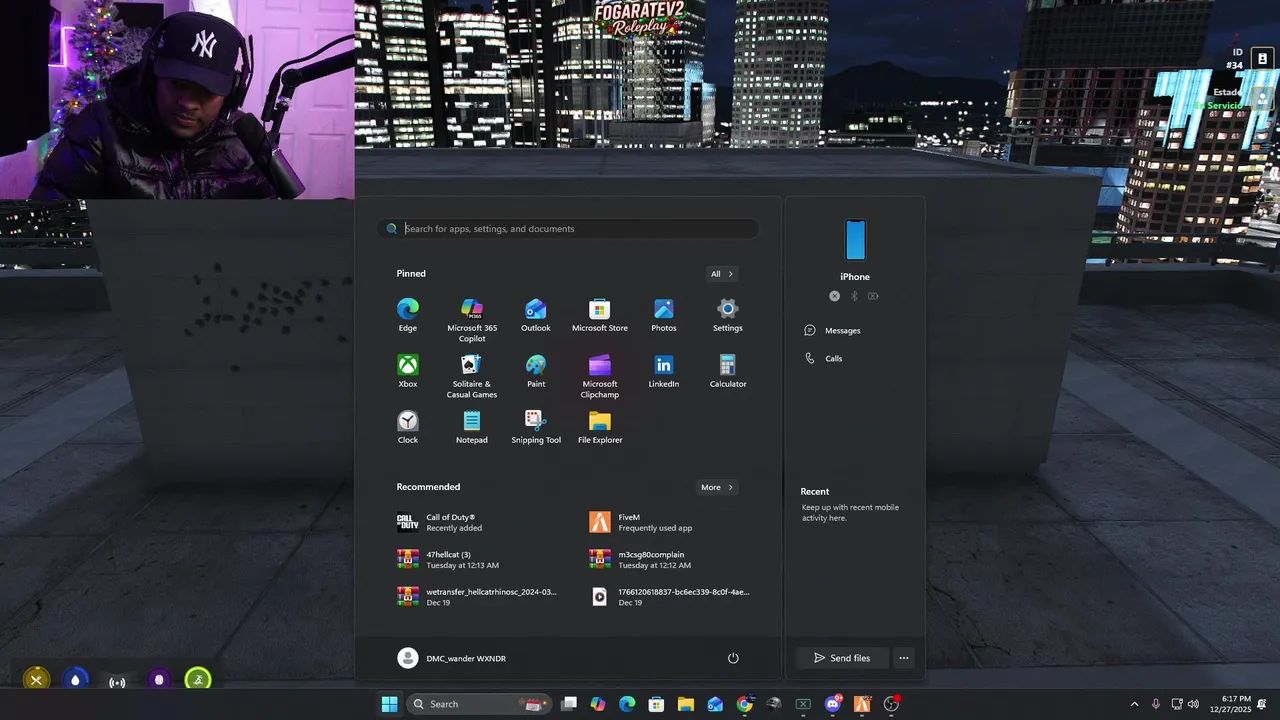This screenshot has height=720, width=1280.
Task: Open File Explorer from pinned apps
Action: point(600,427)
